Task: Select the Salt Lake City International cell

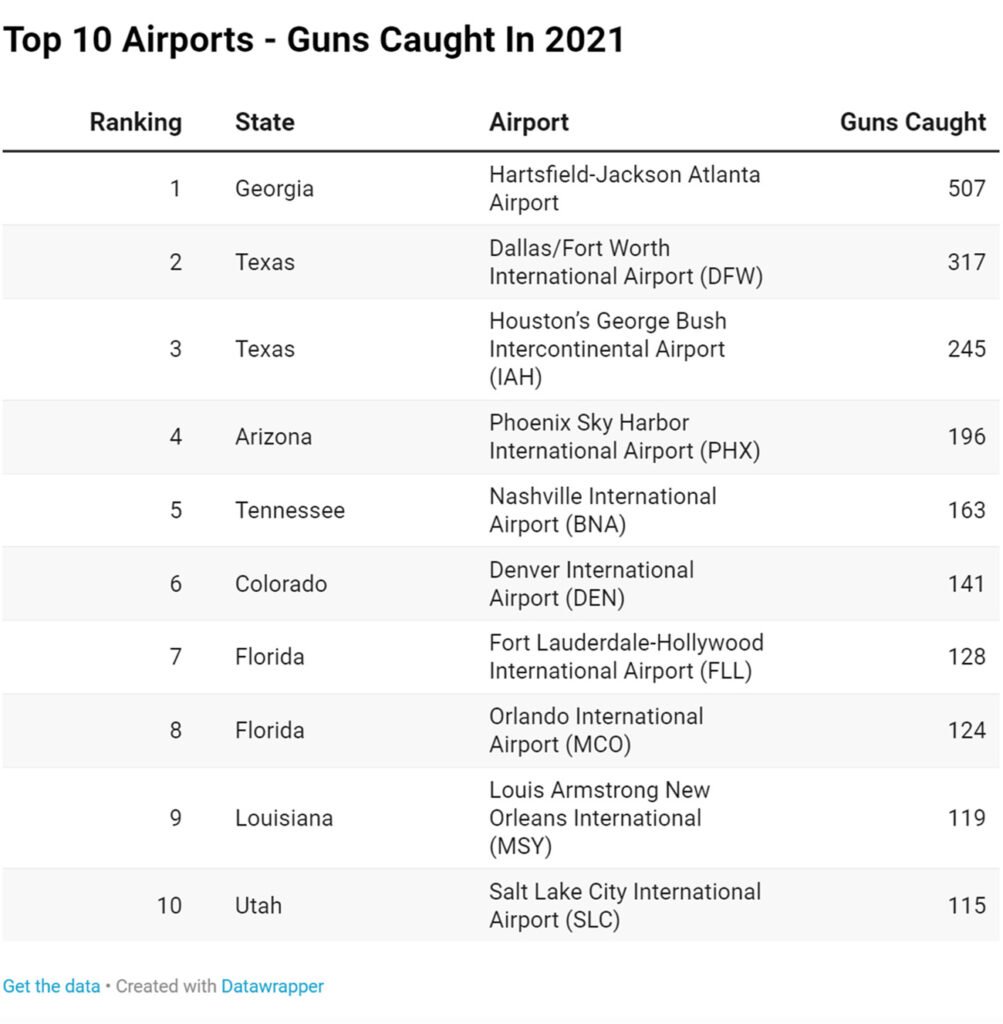Action: 625,905
